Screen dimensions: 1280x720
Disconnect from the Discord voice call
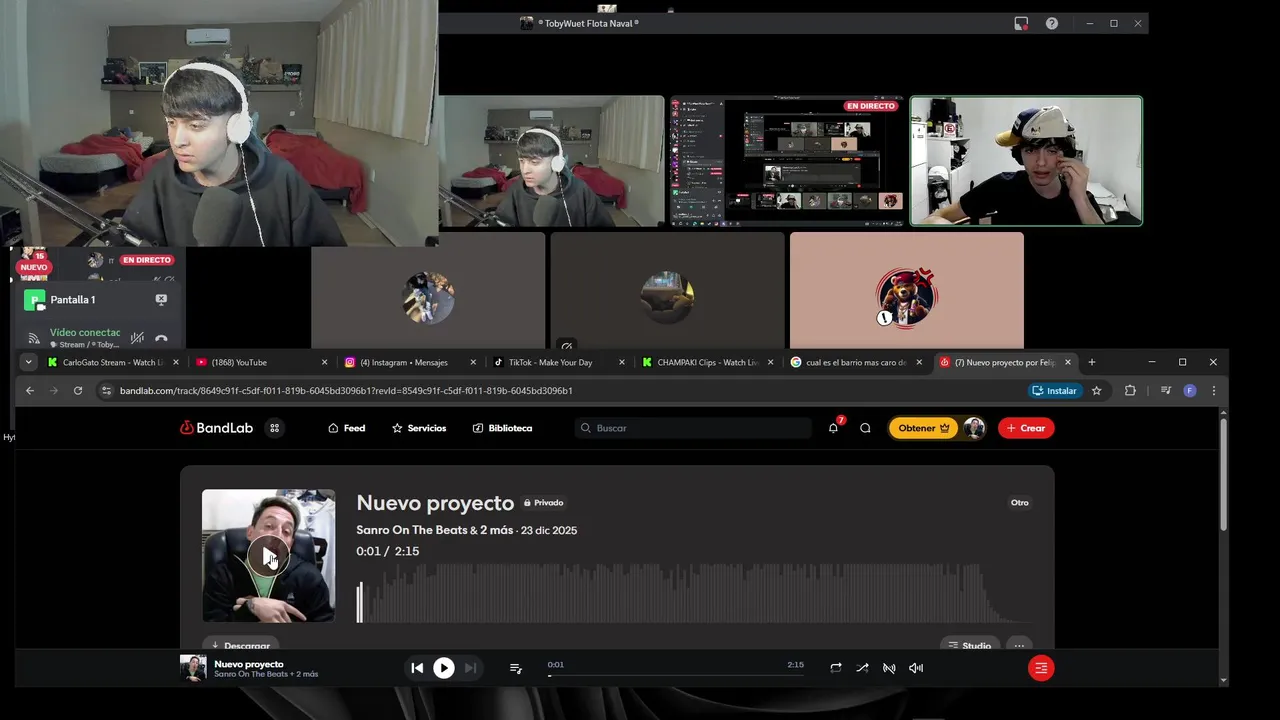(161, 339)
